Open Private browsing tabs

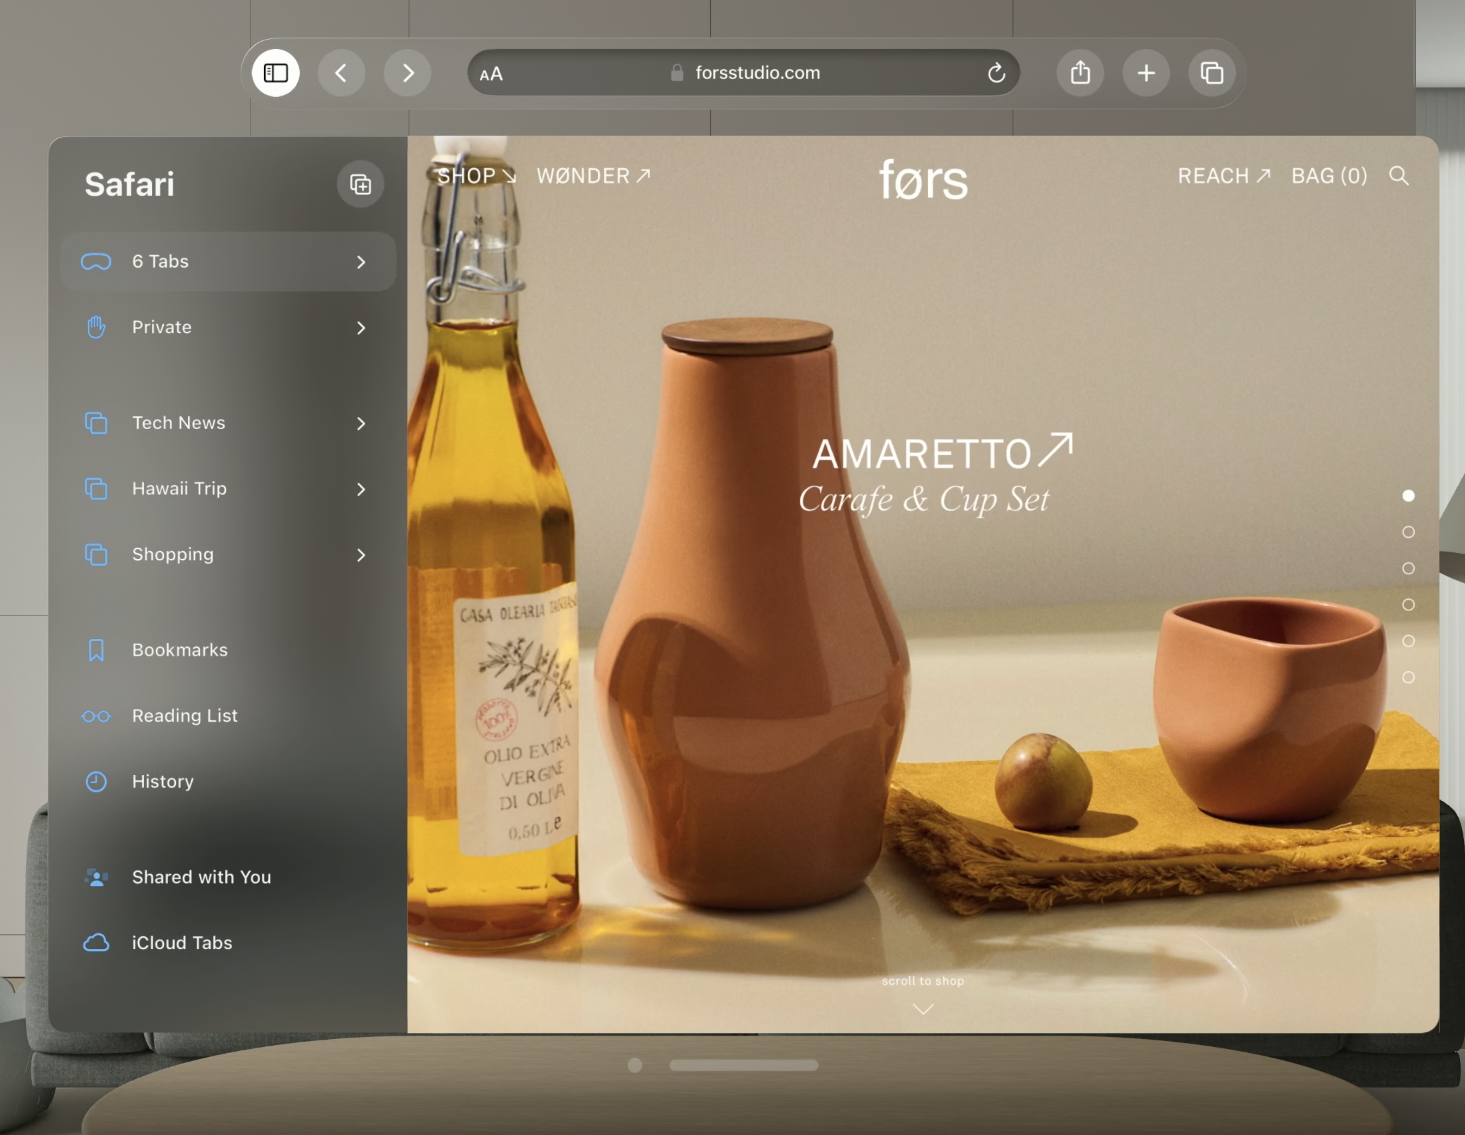(228, 328)
